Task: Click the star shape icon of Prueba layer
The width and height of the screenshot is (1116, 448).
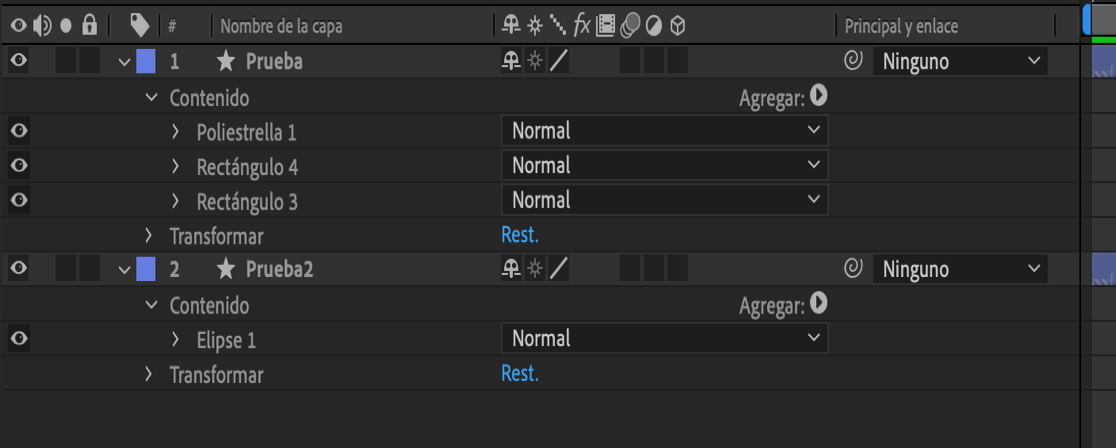Action: tap(226, 62)
